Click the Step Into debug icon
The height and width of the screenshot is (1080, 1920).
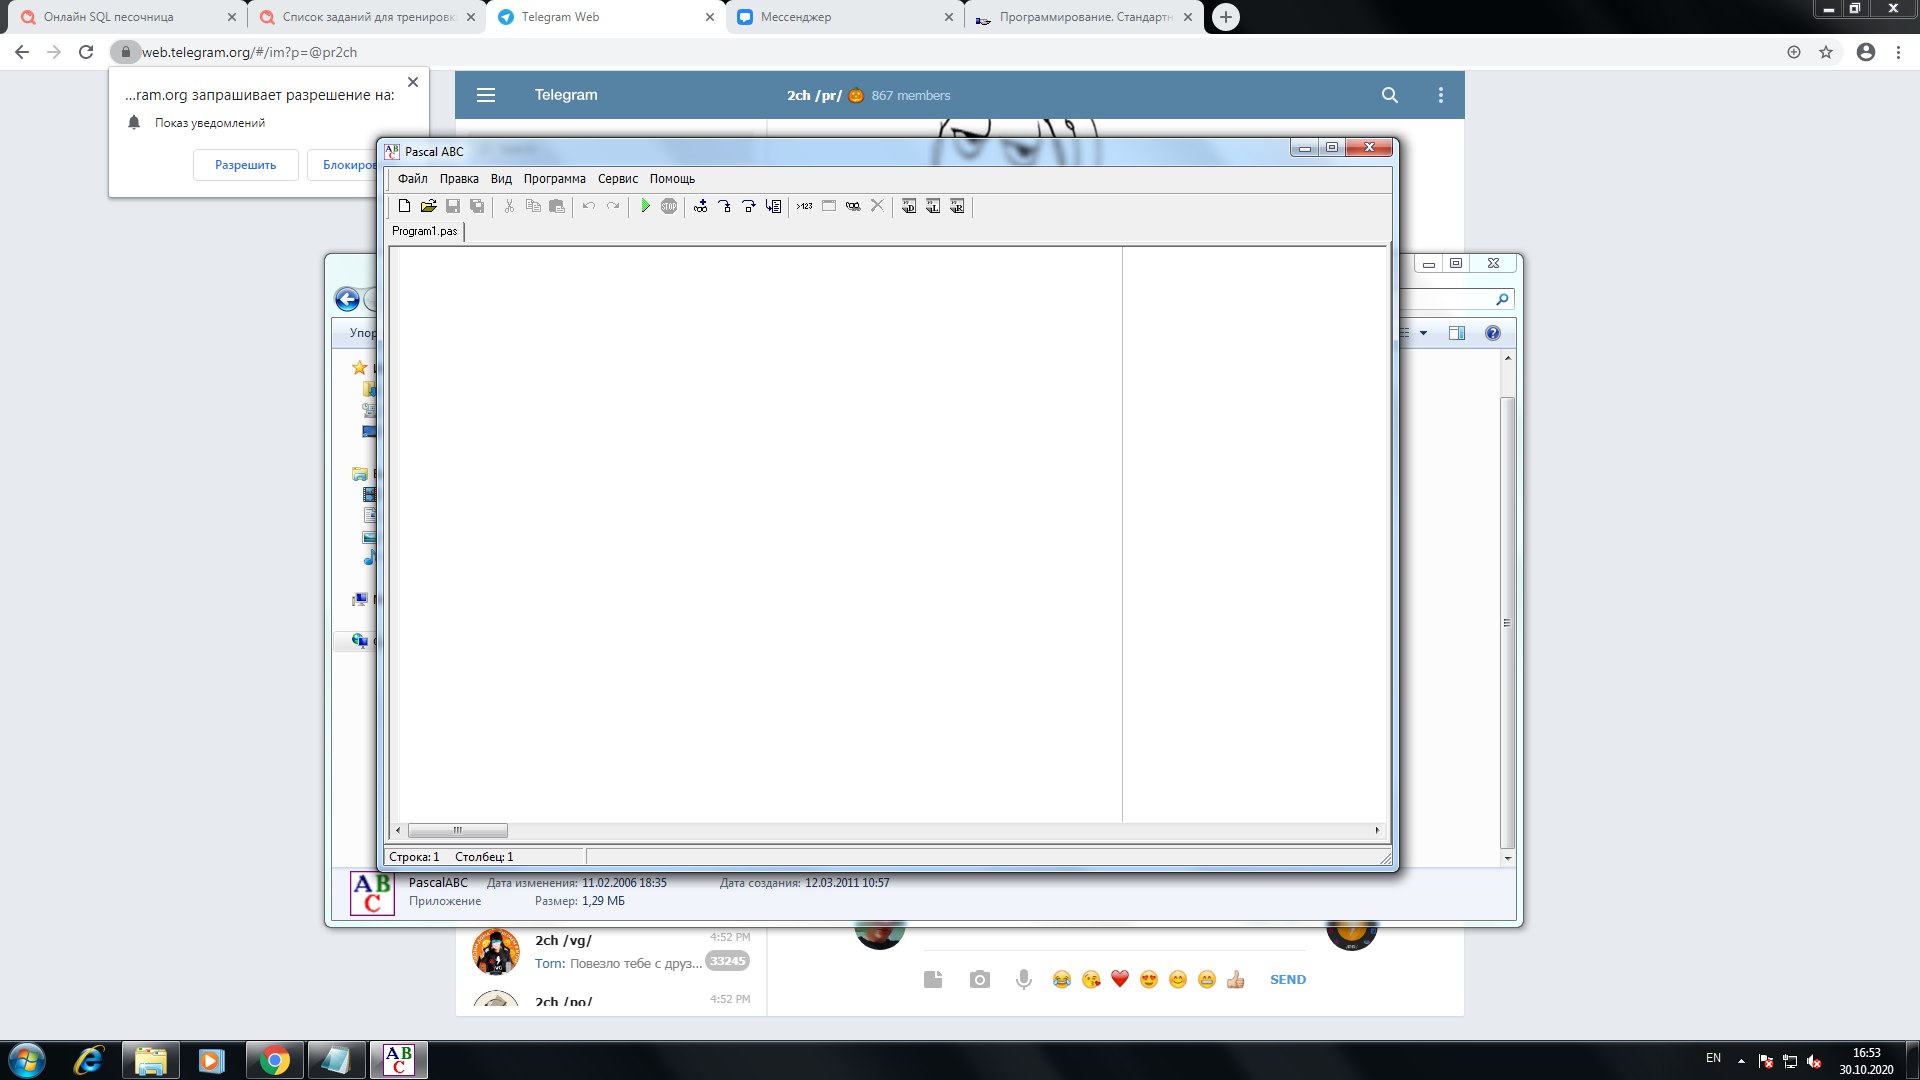(725, 206)
